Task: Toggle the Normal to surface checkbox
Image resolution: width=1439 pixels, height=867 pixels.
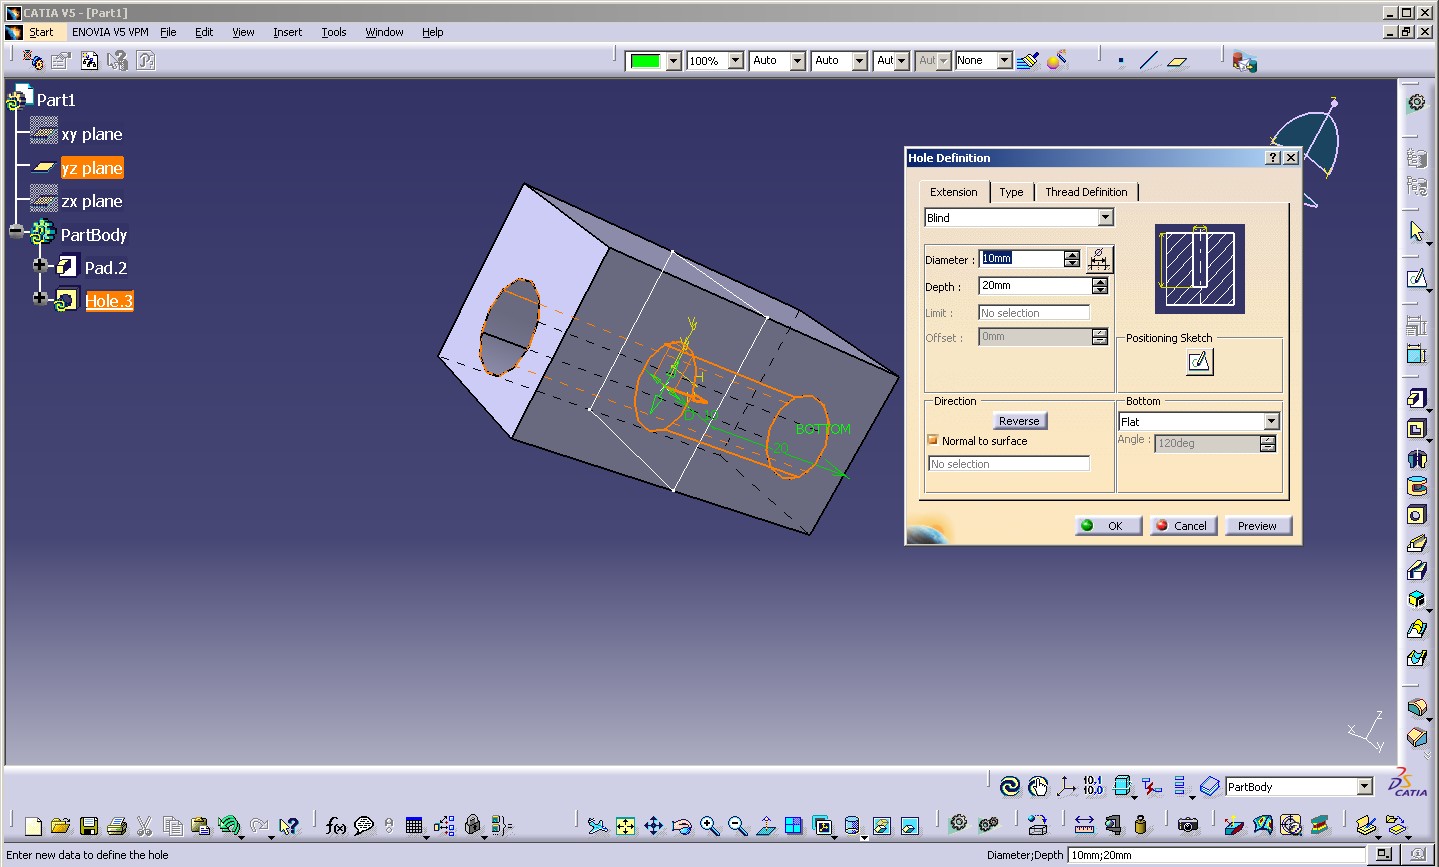Action: [x=933, y=440]
